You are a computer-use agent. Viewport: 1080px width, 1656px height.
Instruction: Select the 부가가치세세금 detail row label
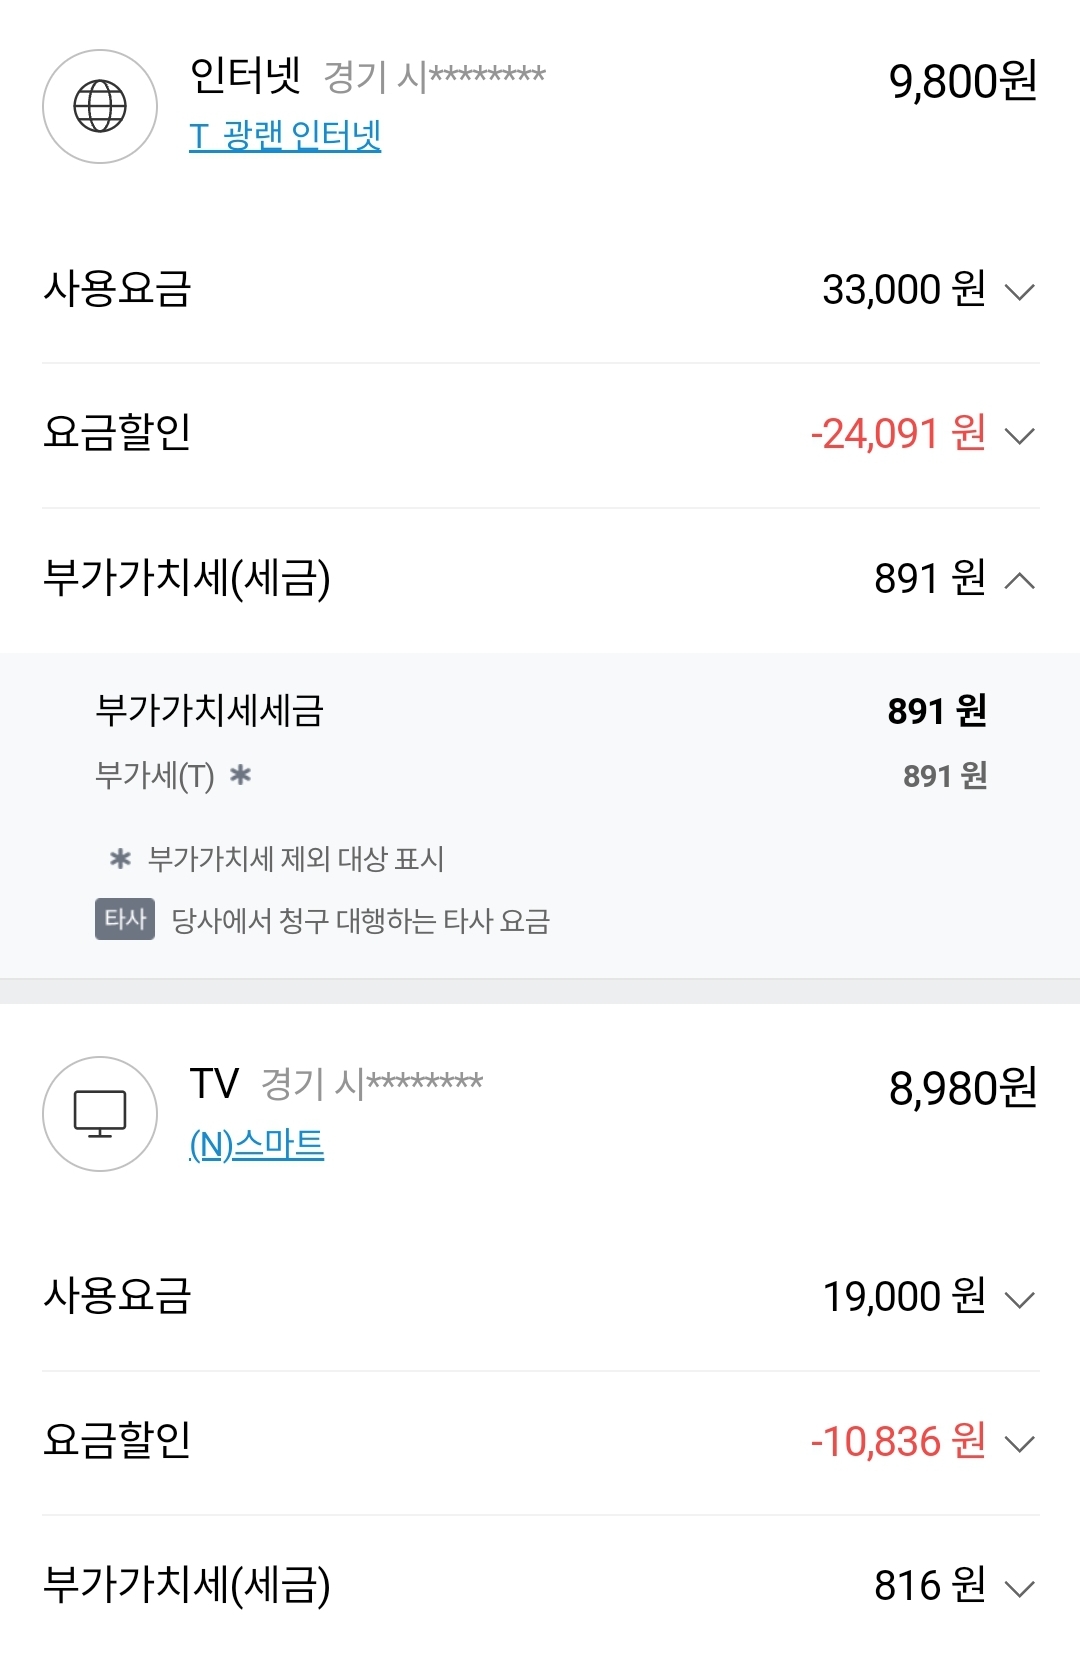(209, 710)
